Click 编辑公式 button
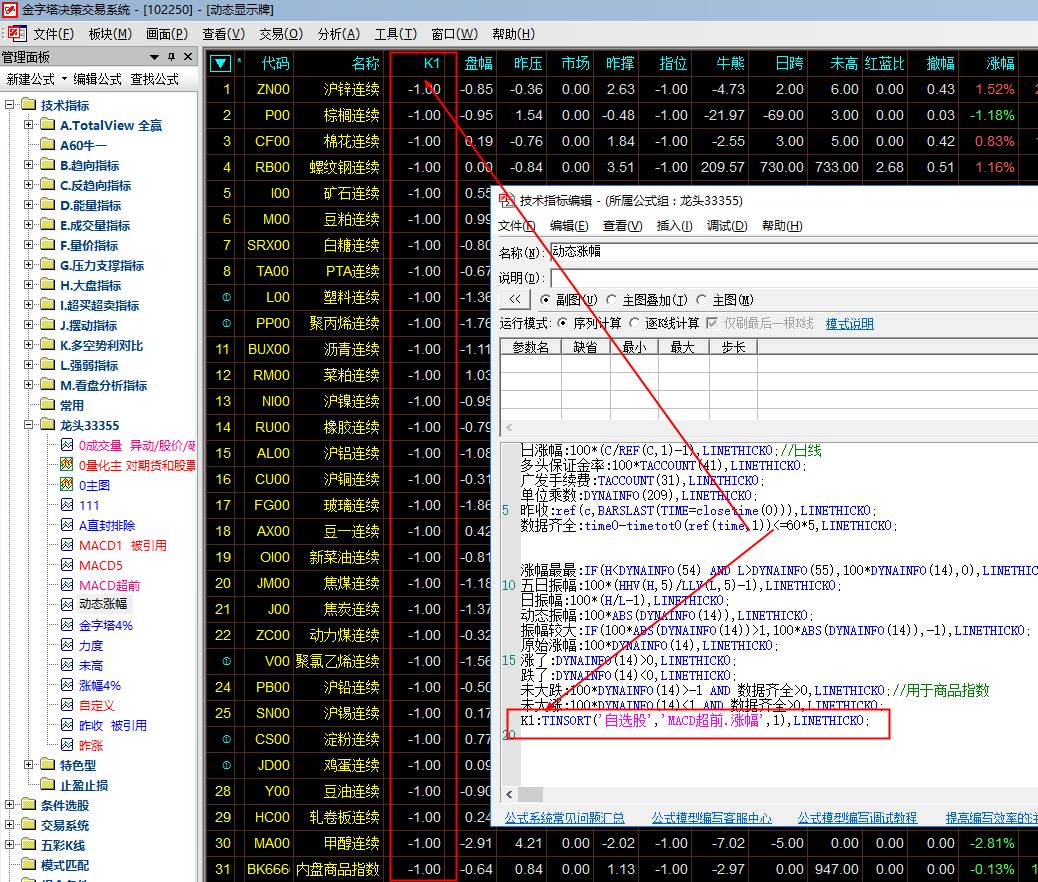1038x882 pixels. coord(97,79)
